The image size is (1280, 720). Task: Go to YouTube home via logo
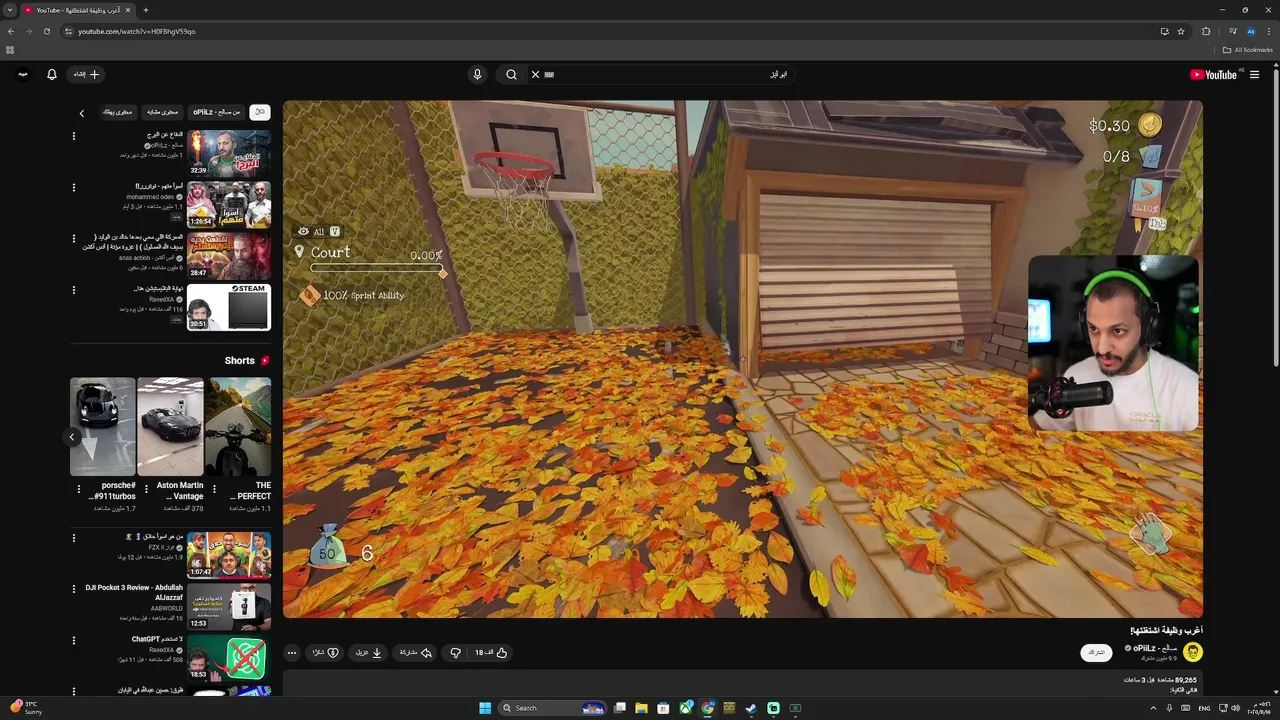[x=1214, y=74]
